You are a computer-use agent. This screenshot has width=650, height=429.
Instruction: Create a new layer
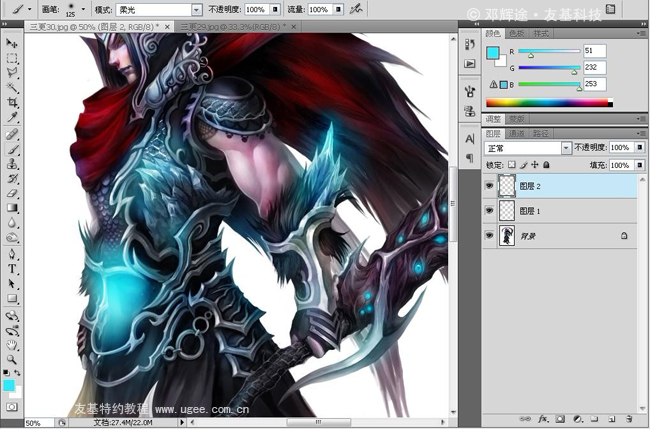click(612, 419)
